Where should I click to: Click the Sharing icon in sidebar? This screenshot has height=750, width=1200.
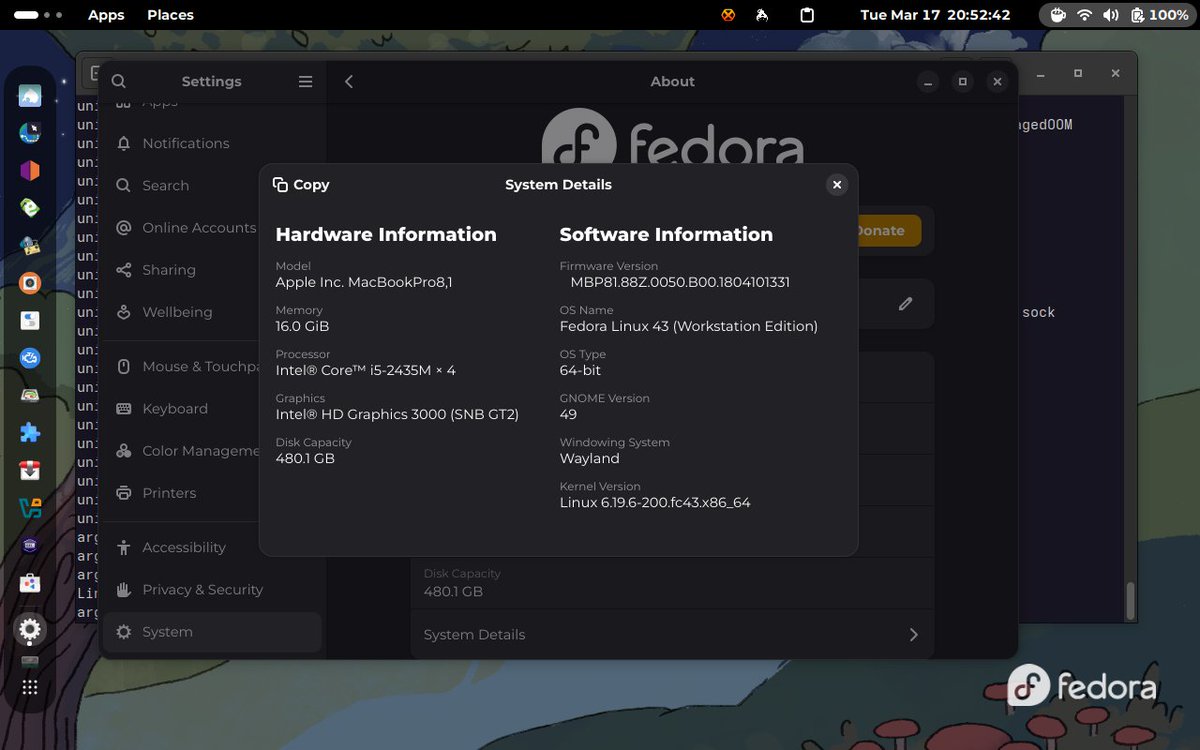124,270
